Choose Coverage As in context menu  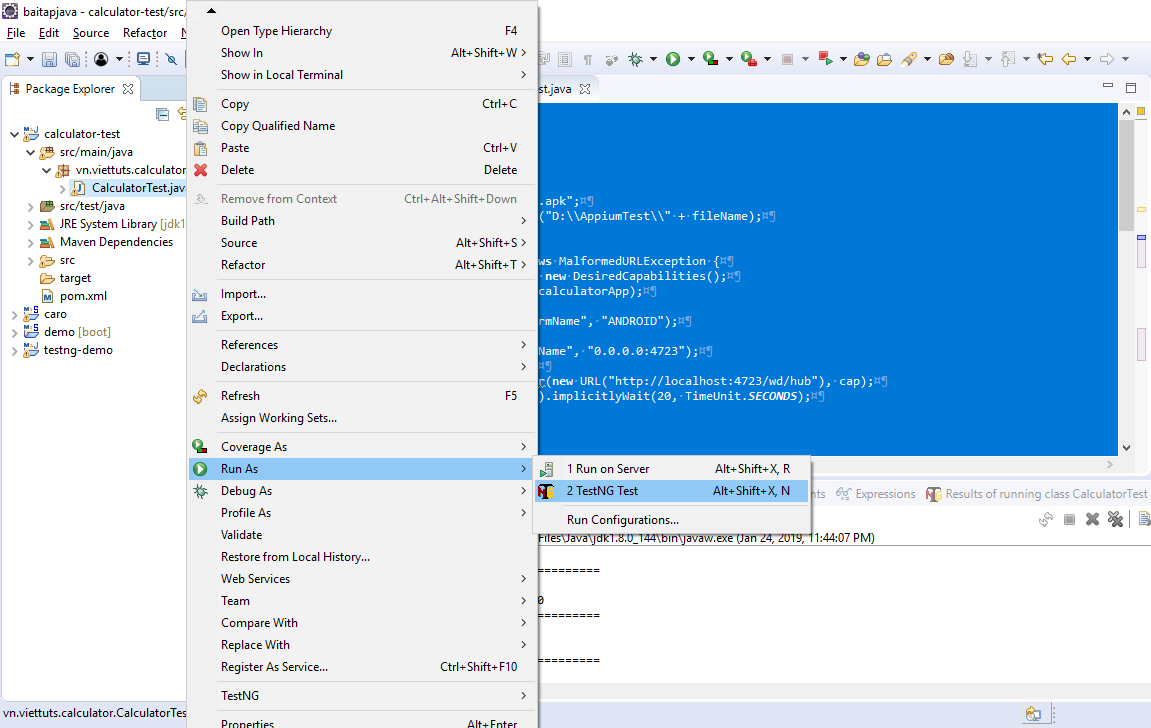[x=361, y=447]
